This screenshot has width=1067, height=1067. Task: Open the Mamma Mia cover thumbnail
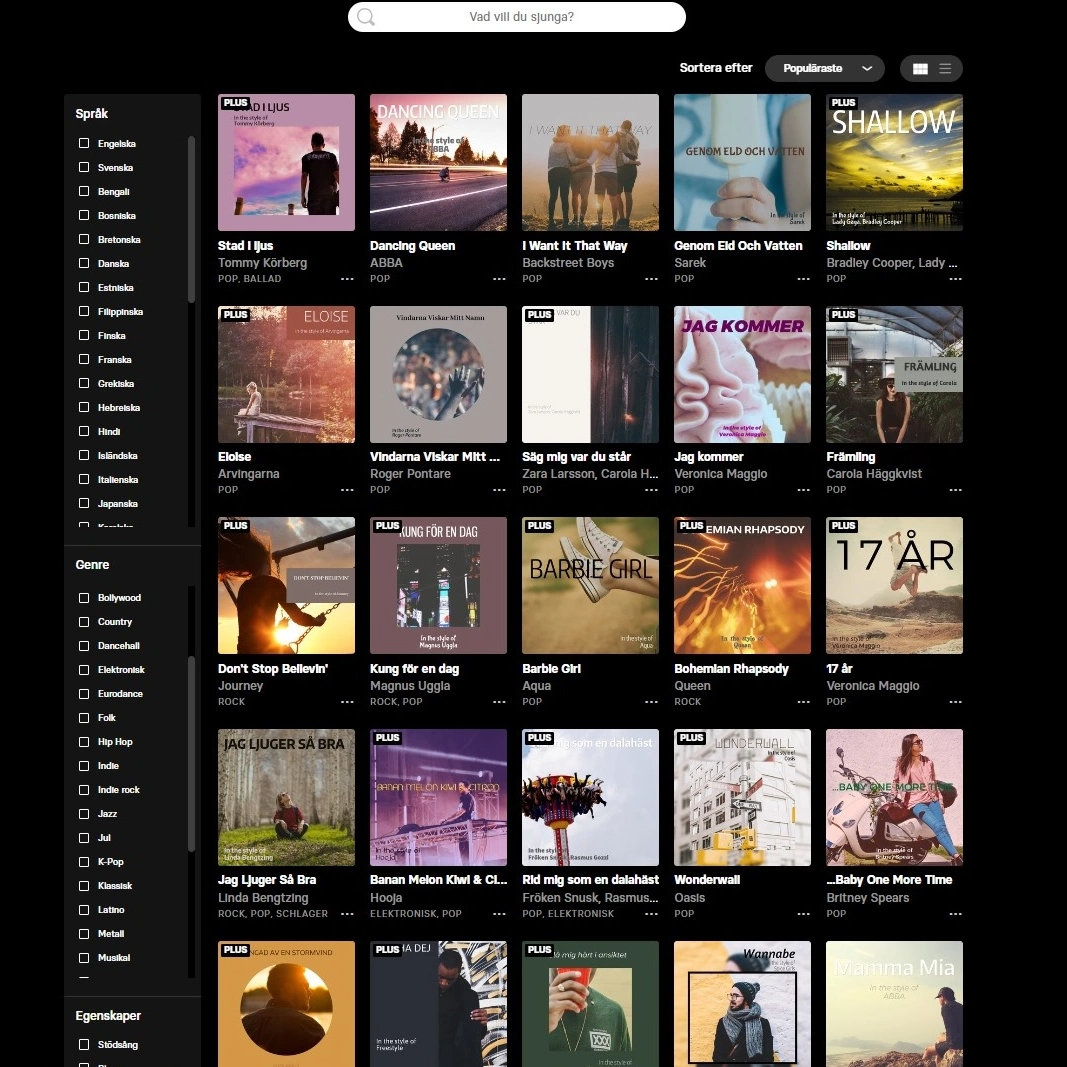pos(894,1004)
